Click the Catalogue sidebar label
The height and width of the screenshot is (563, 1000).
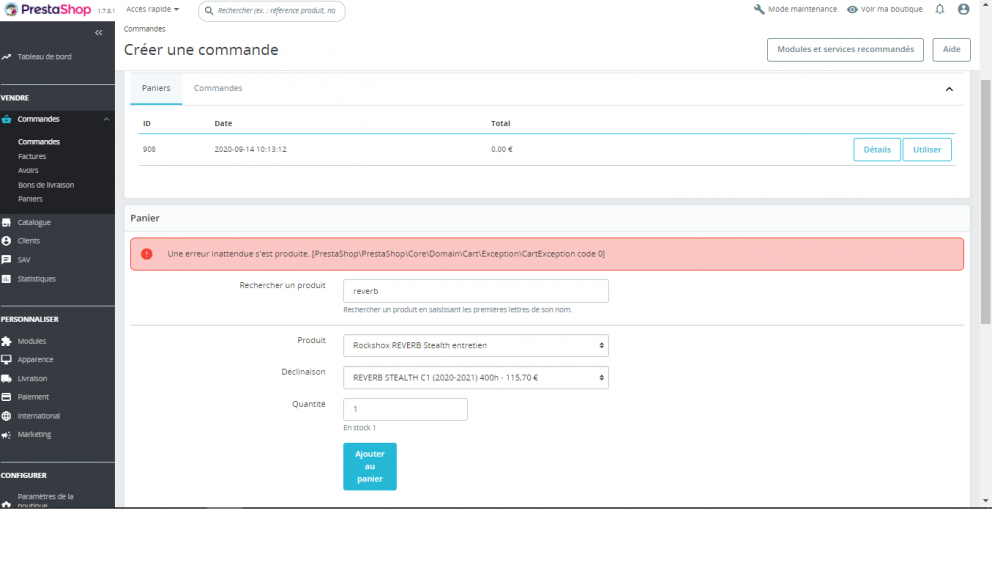coord(34,223)
